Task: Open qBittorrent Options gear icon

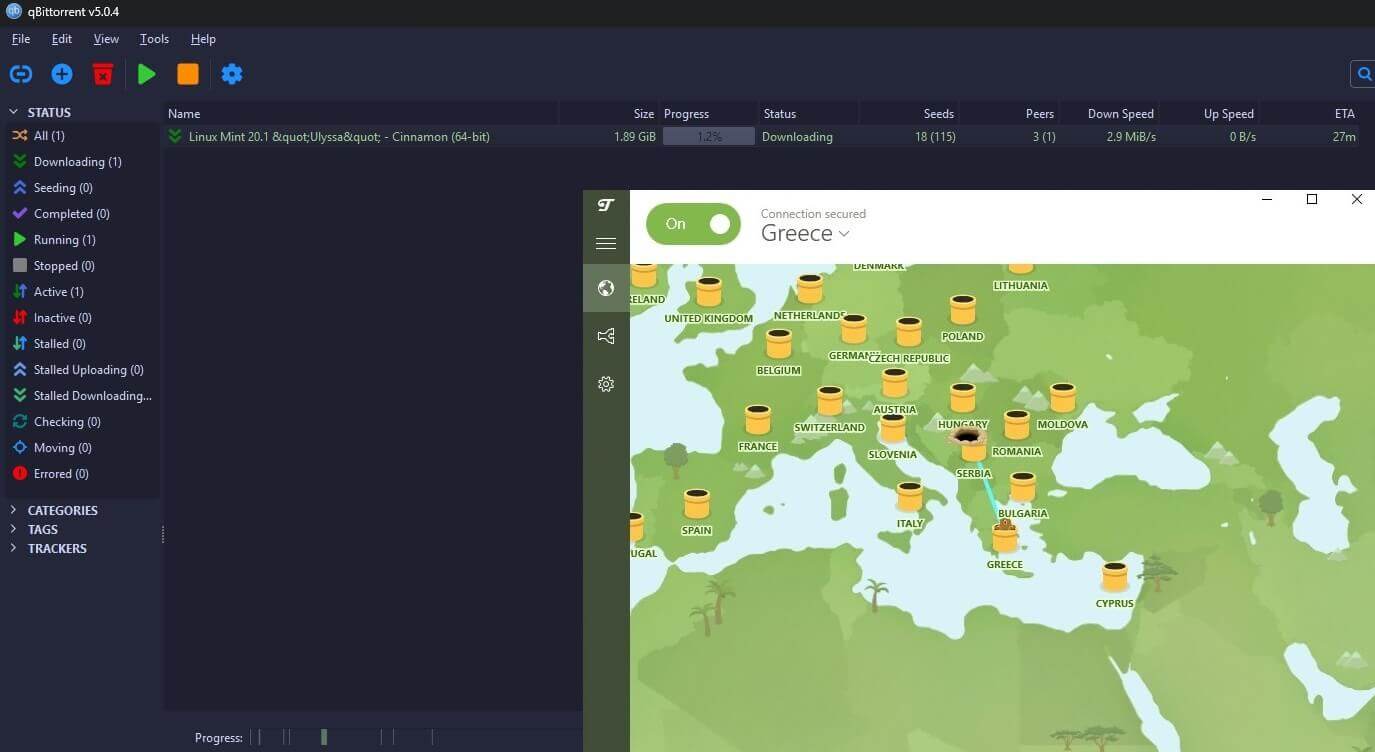Action: 232,74
